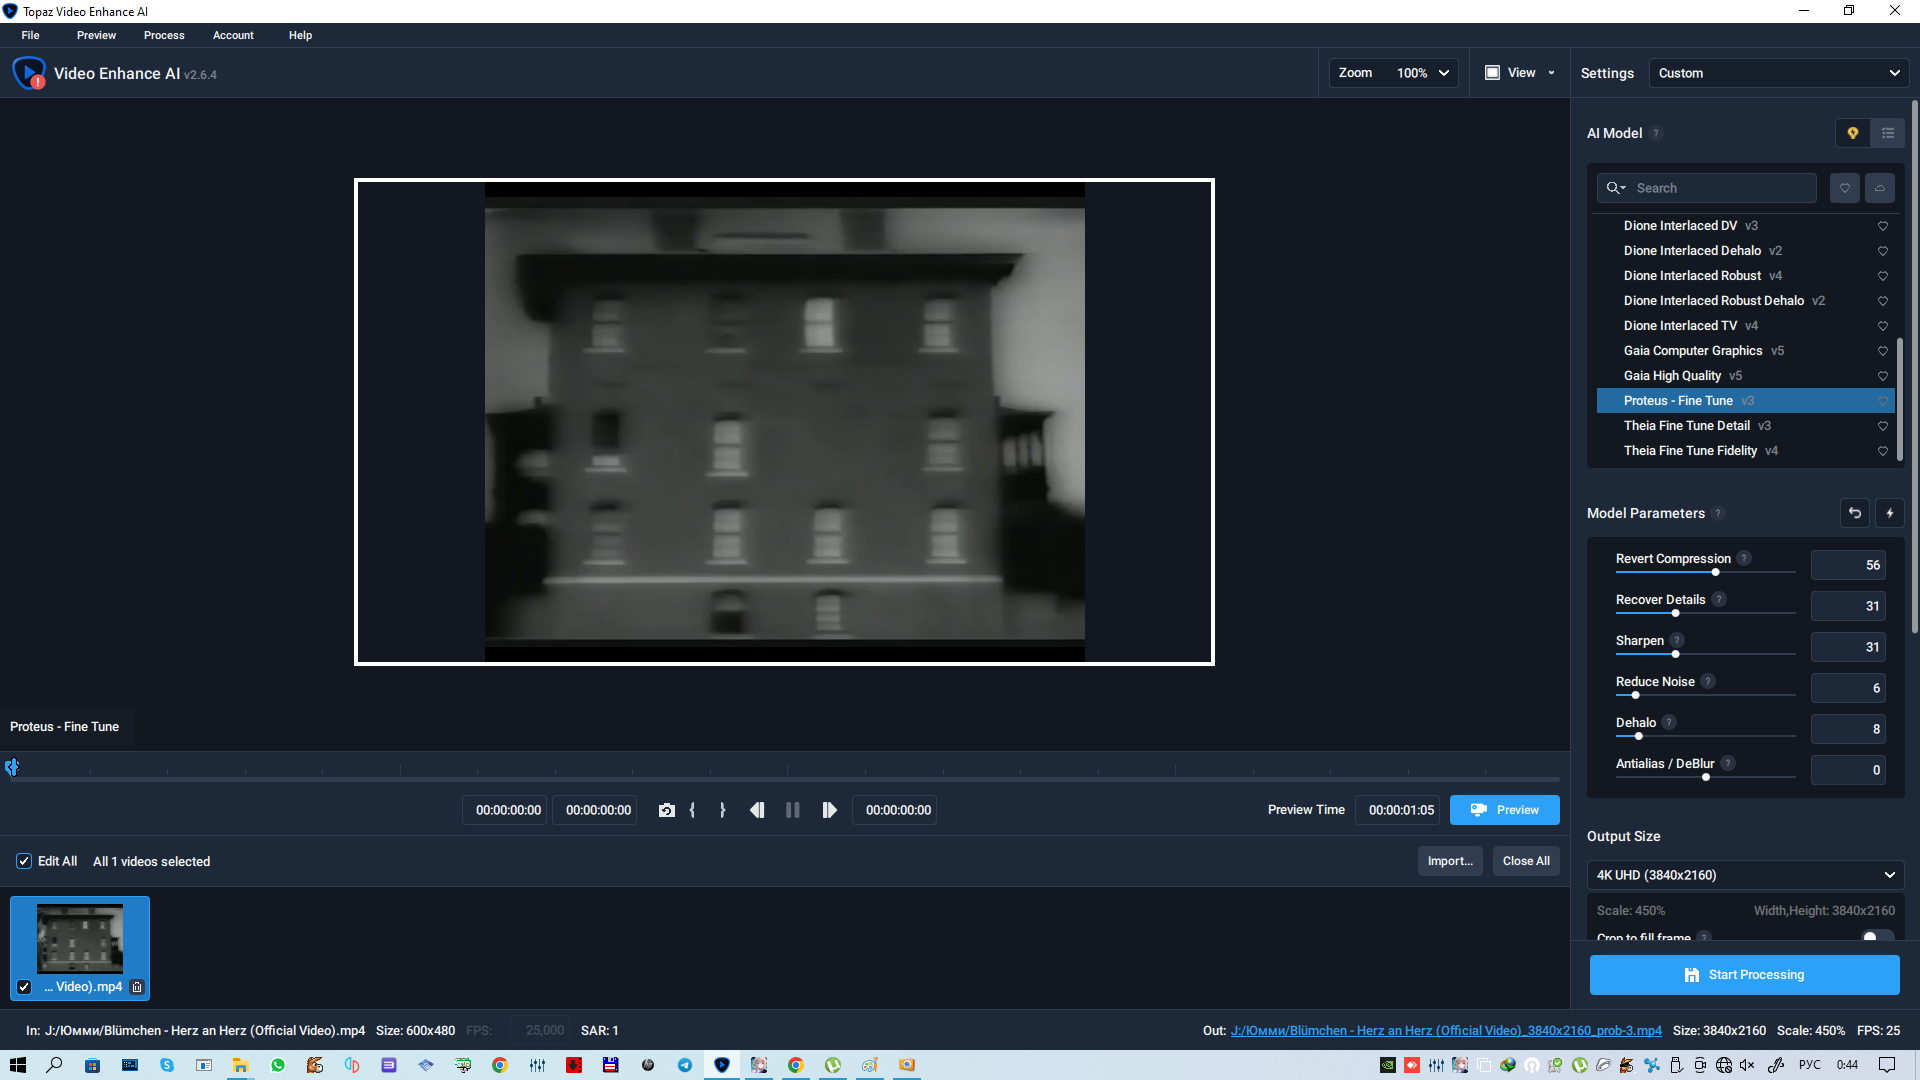Open help for Revert Compression
Screen dimensions: 1920x1080
1744,558
